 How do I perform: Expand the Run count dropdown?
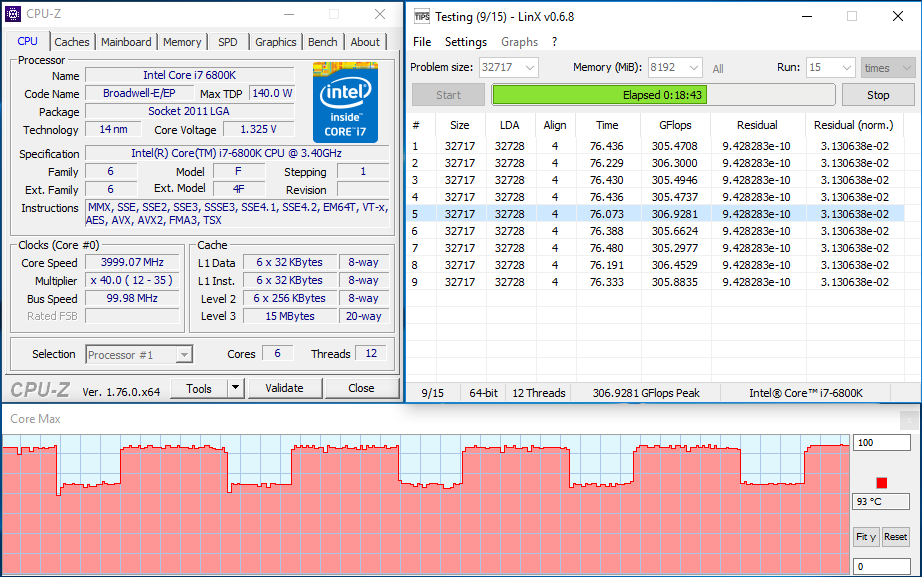click(x=846, y=68)
